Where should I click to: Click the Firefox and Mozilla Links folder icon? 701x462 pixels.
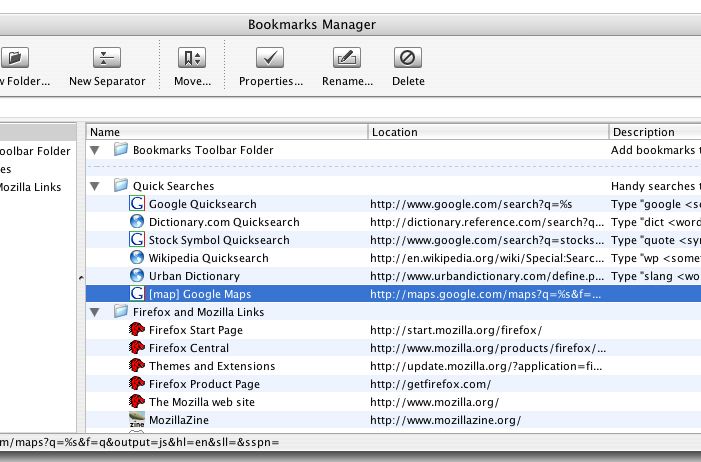(x=121, y=311)
